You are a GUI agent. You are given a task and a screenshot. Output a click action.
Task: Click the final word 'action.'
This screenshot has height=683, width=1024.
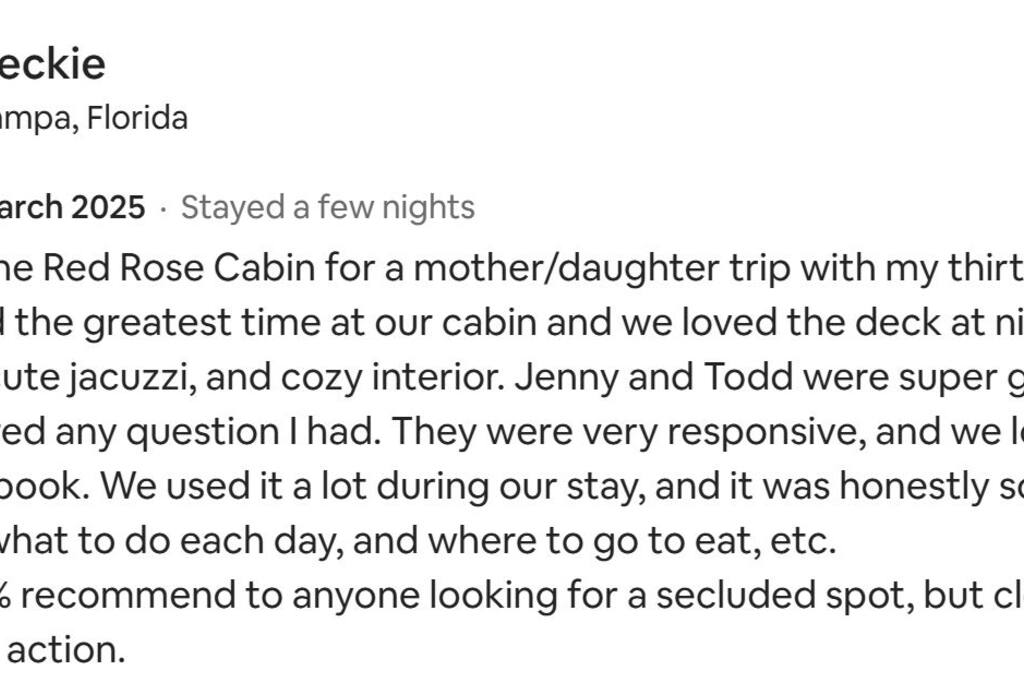[67, 651]
